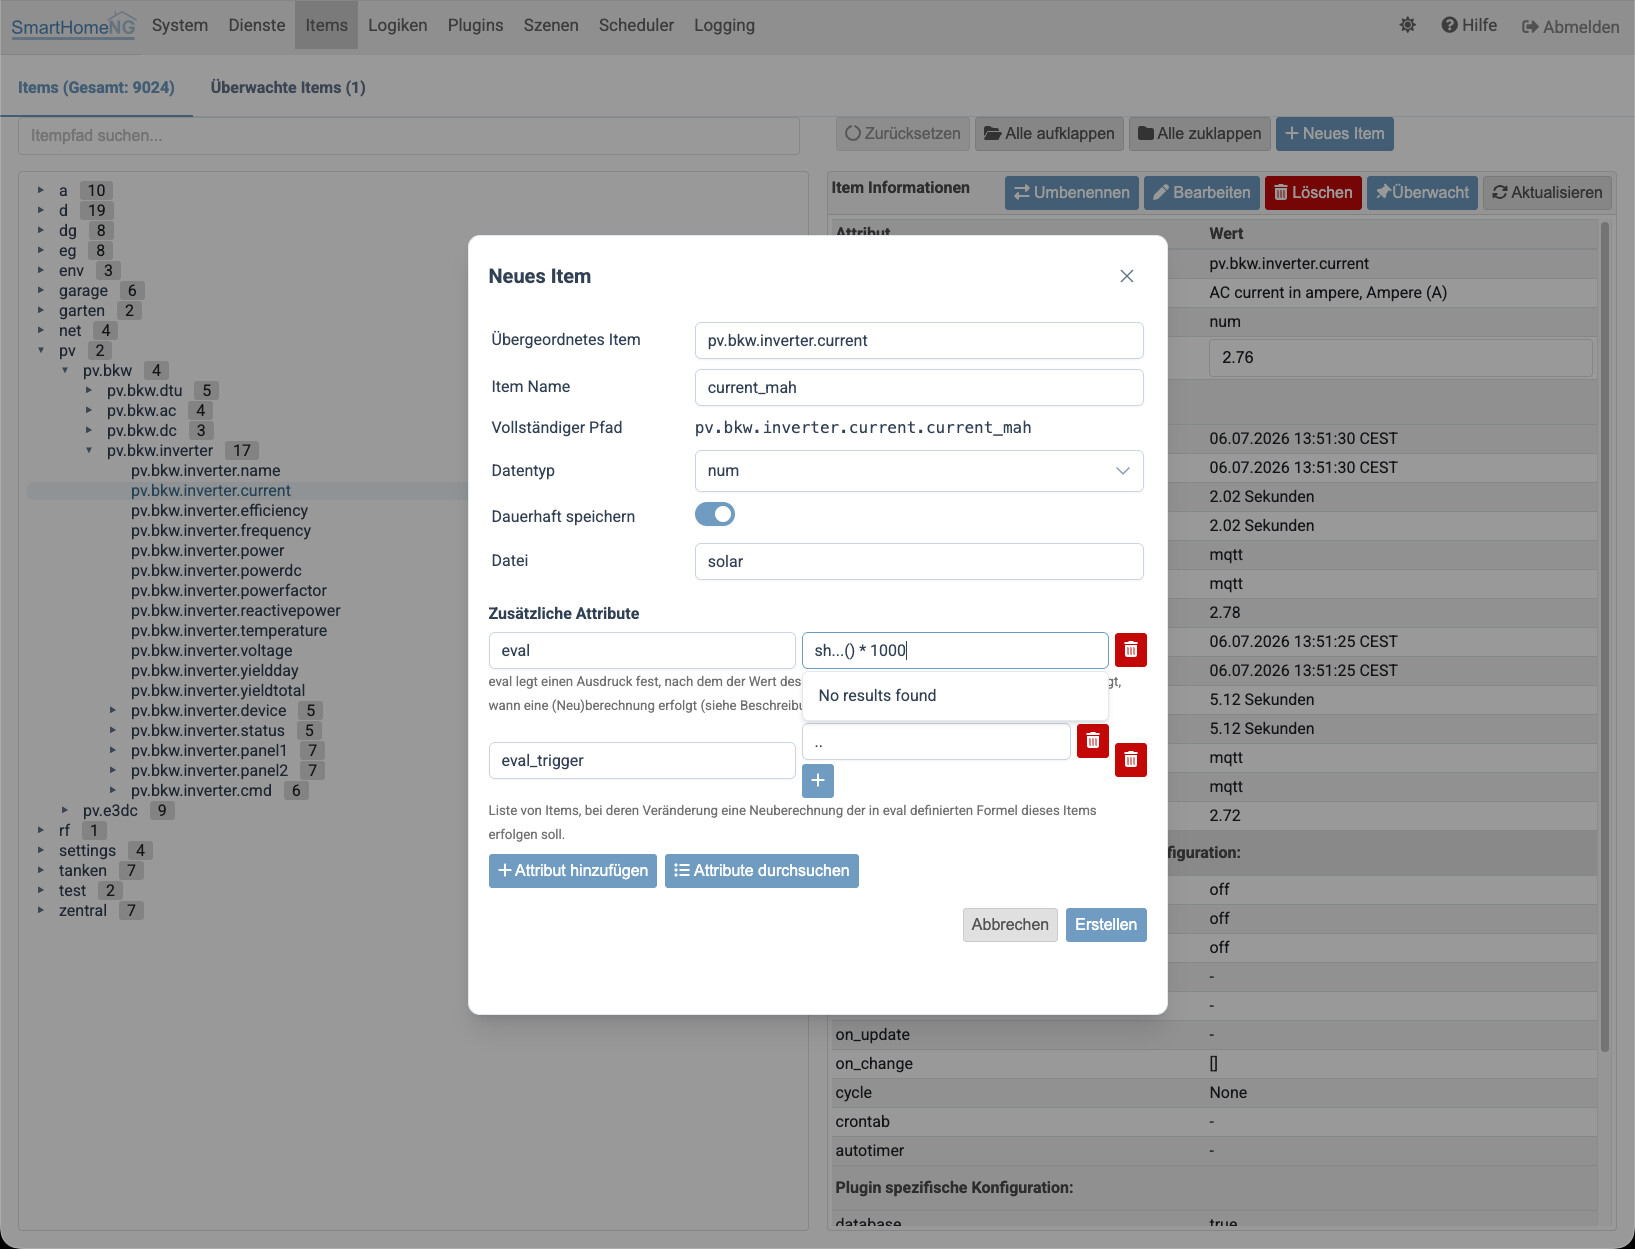The image size is (1635, 1249).
Task: Delete the eval_trigger attribute row
Action: (x=1130, y=760)
